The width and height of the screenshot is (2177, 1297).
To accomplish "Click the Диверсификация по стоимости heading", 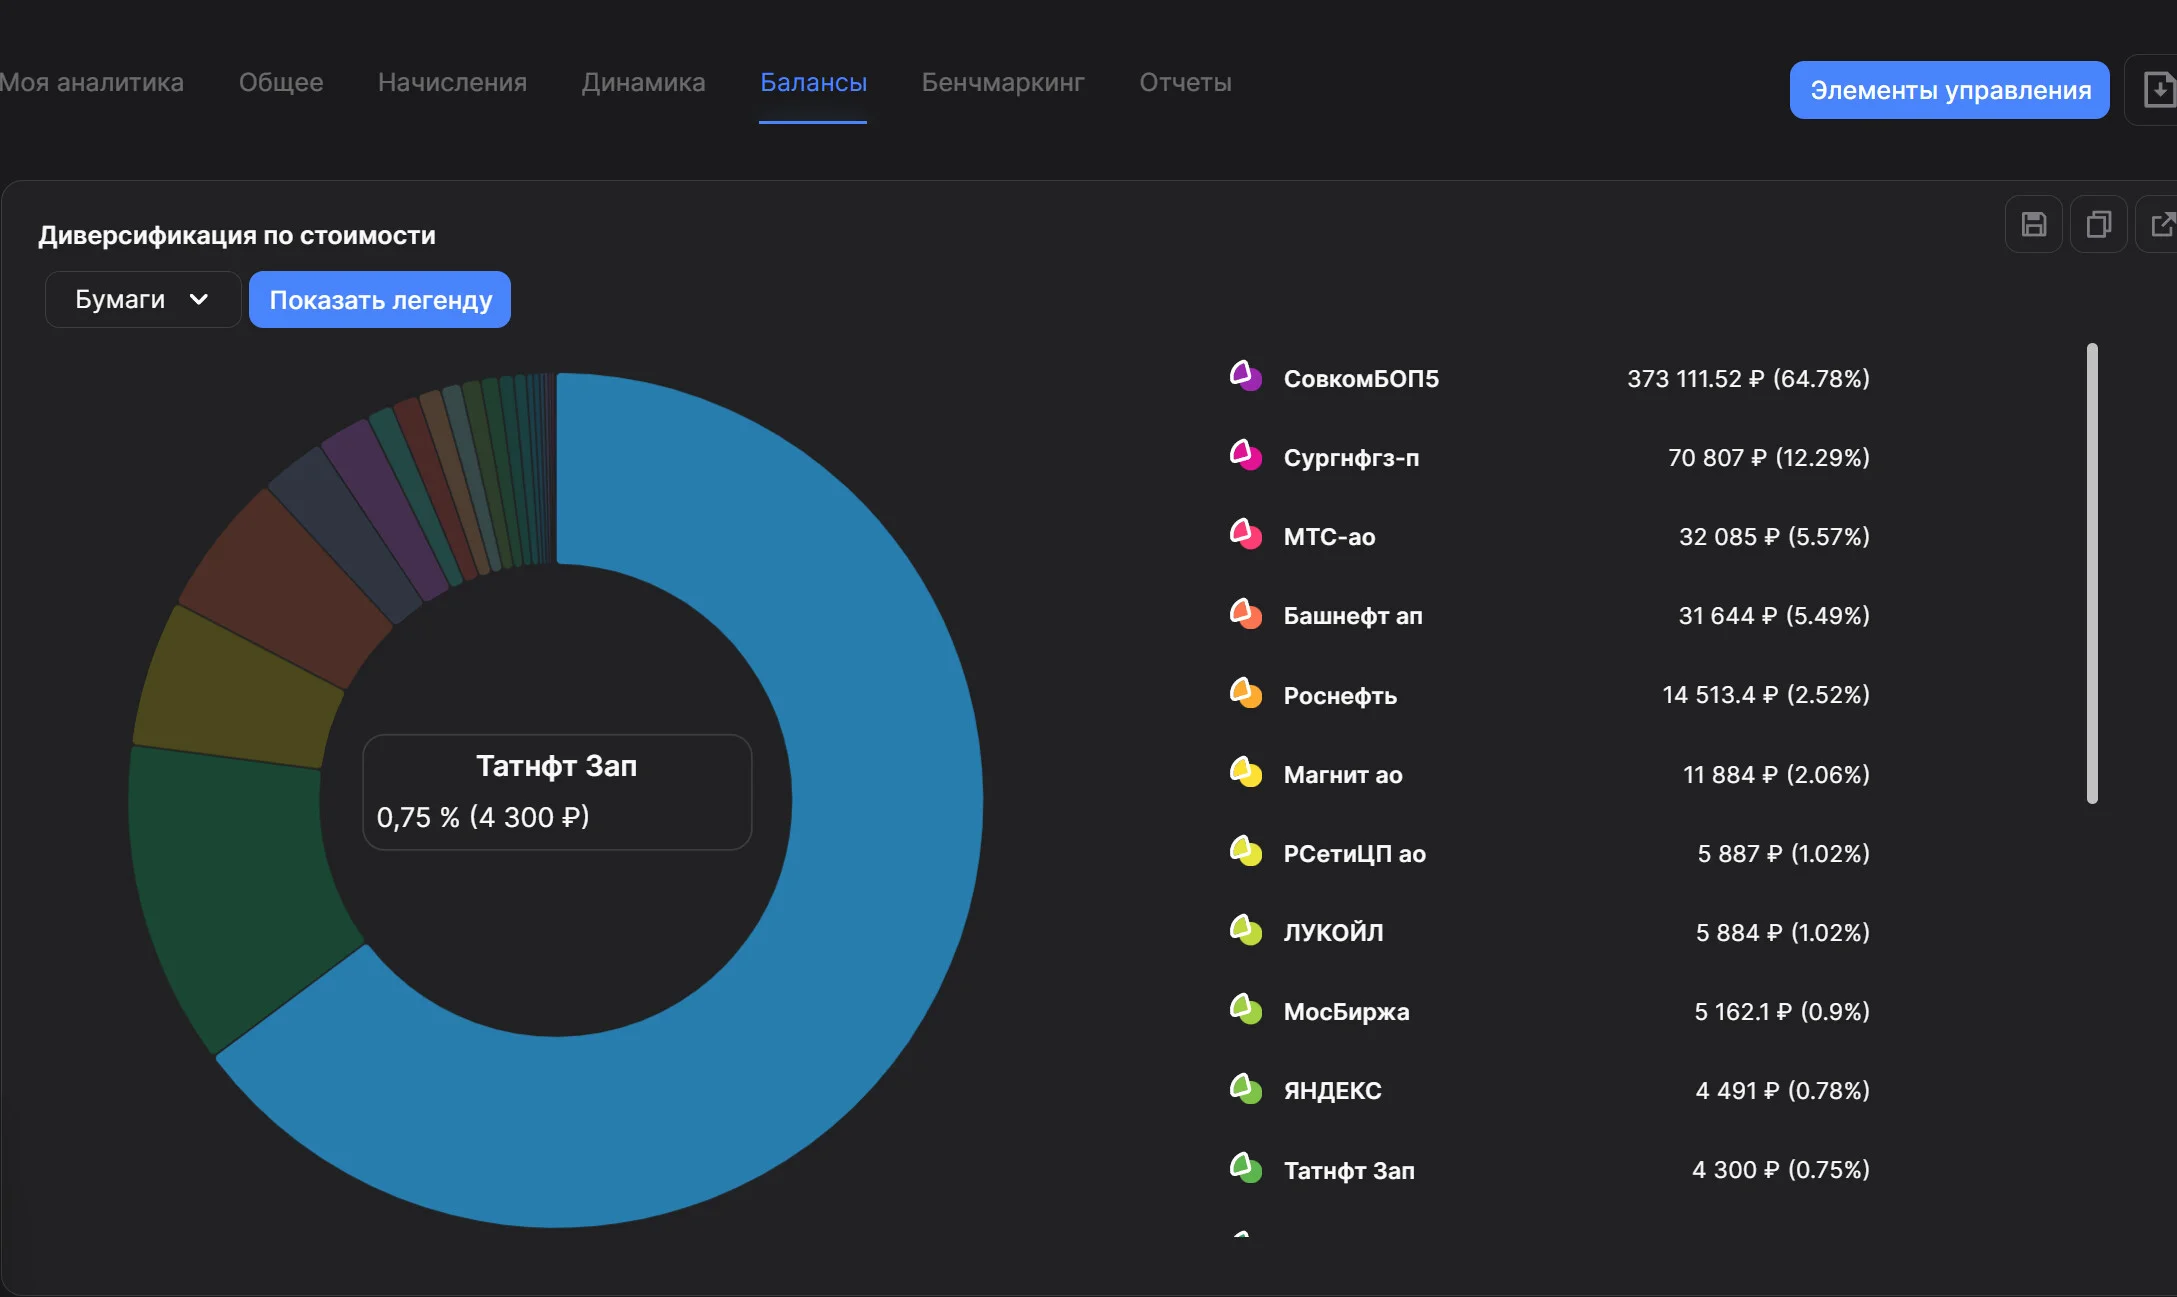I will pos(237,235).
